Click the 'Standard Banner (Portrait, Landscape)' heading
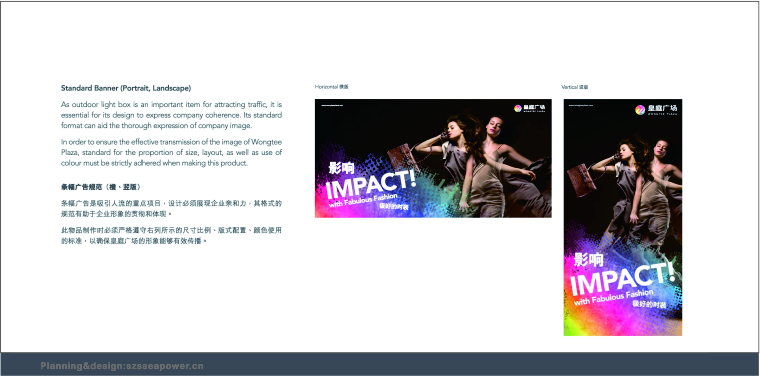The height and width of the screenshot is (376, 760). click(x=126, y=88)
